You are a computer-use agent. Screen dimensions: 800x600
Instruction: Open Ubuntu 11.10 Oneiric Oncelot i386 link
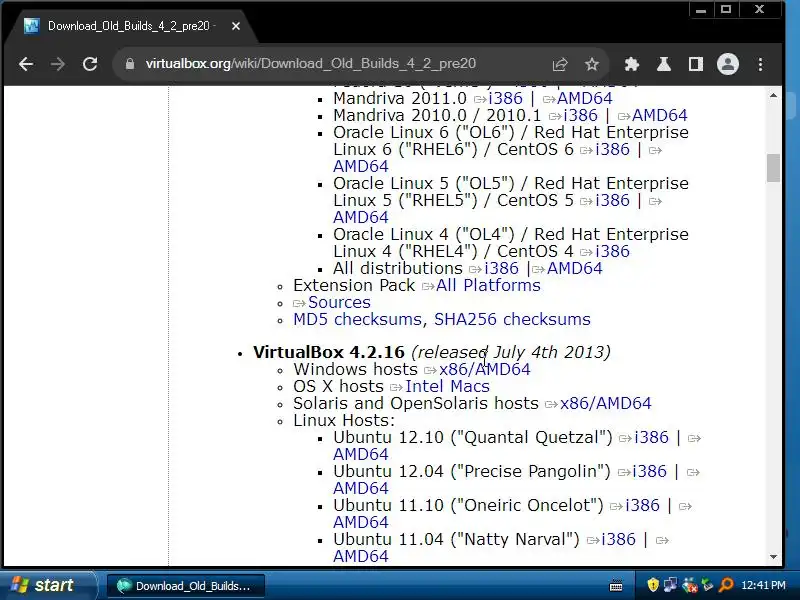642,505
